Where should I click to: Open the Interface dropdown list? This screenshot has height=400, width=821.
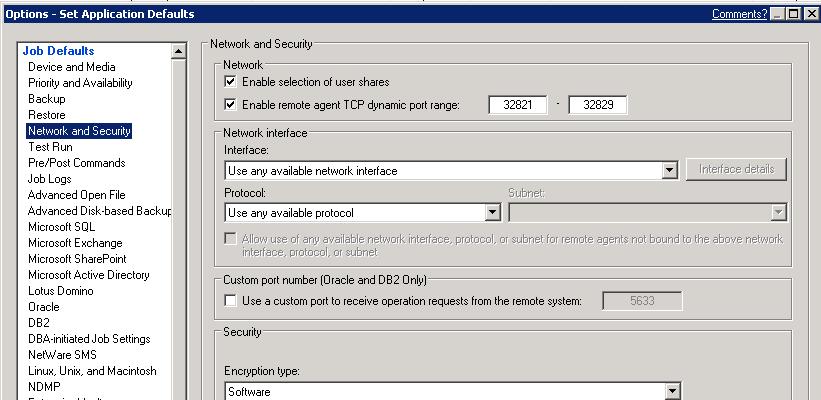(670, 170)
